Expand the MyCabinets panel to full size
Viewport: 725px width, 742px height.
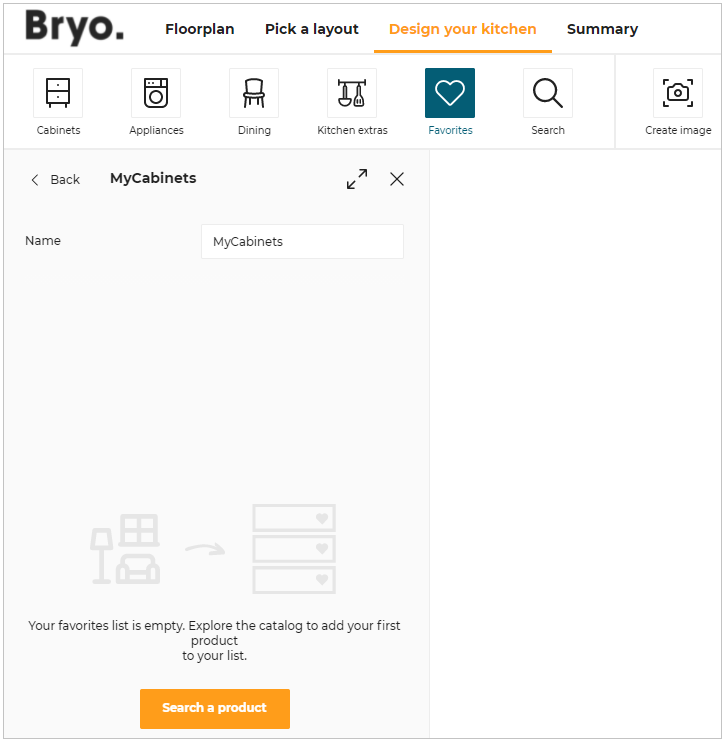(x=357, y=179)
